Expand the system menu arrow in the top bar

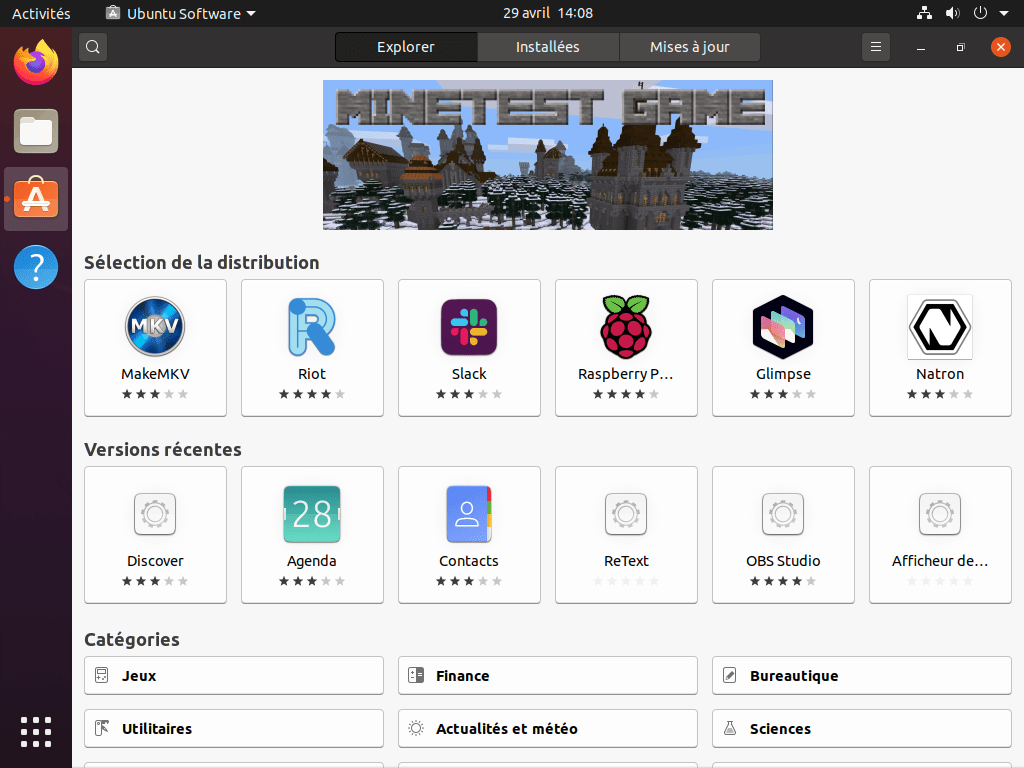[1004, 13]
